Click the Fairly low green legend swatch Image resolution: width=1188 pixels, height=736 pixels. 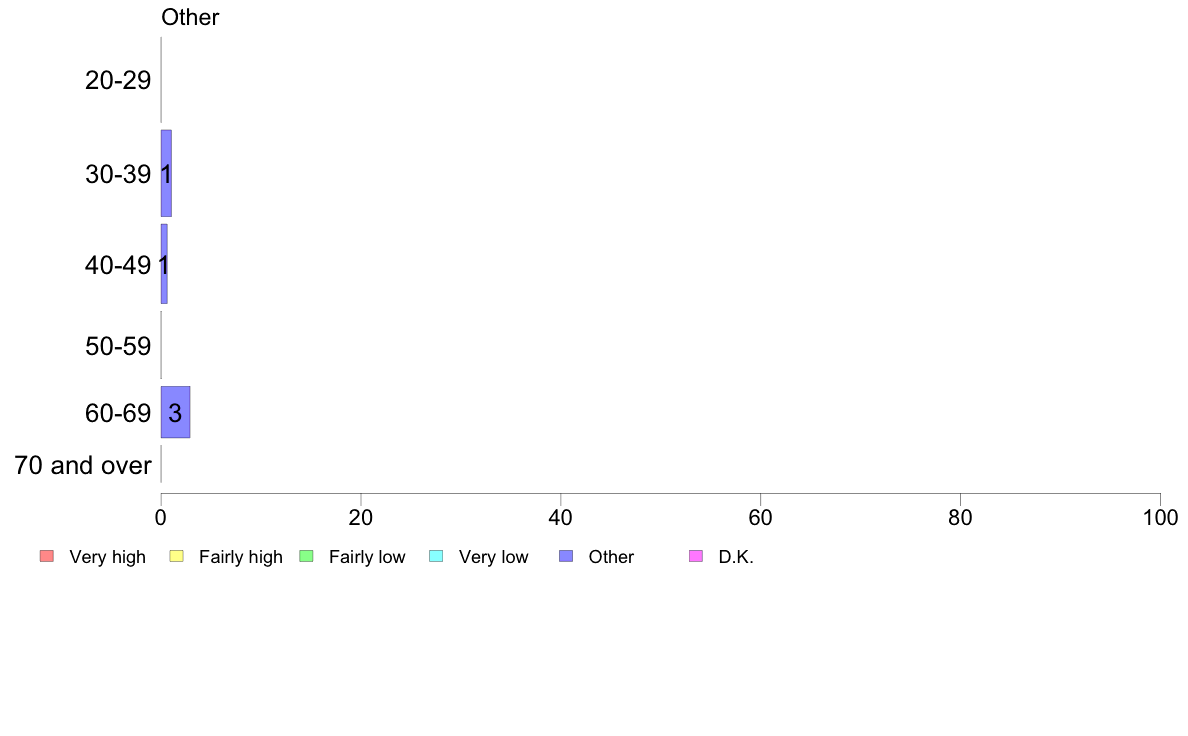[306, 556]
